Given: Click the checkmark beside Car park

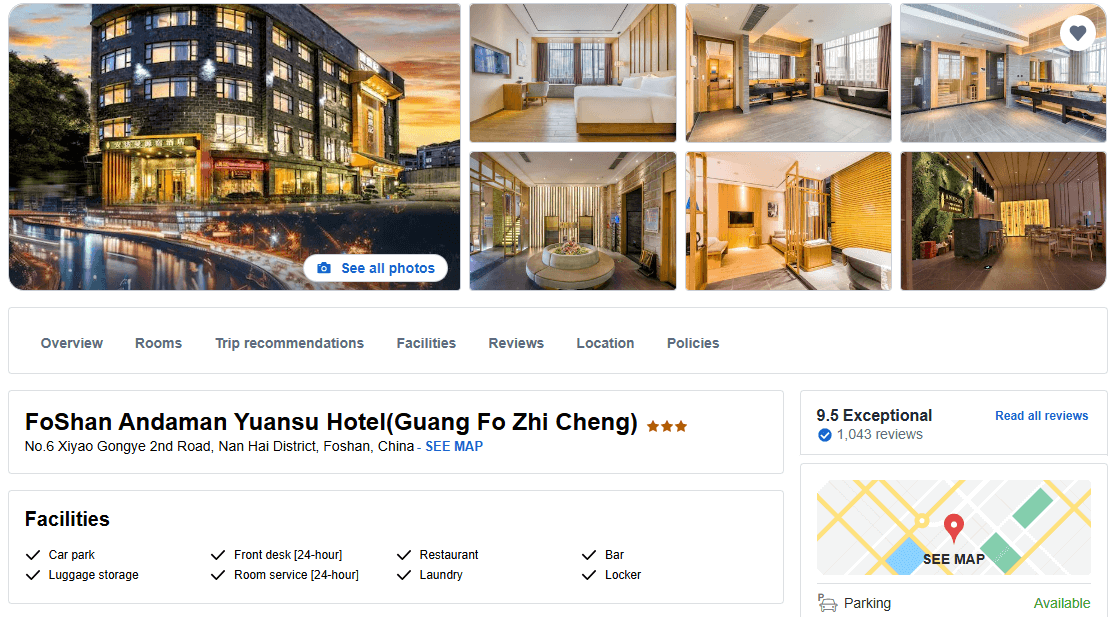Looking at the screenshot, I should point(33,555).
